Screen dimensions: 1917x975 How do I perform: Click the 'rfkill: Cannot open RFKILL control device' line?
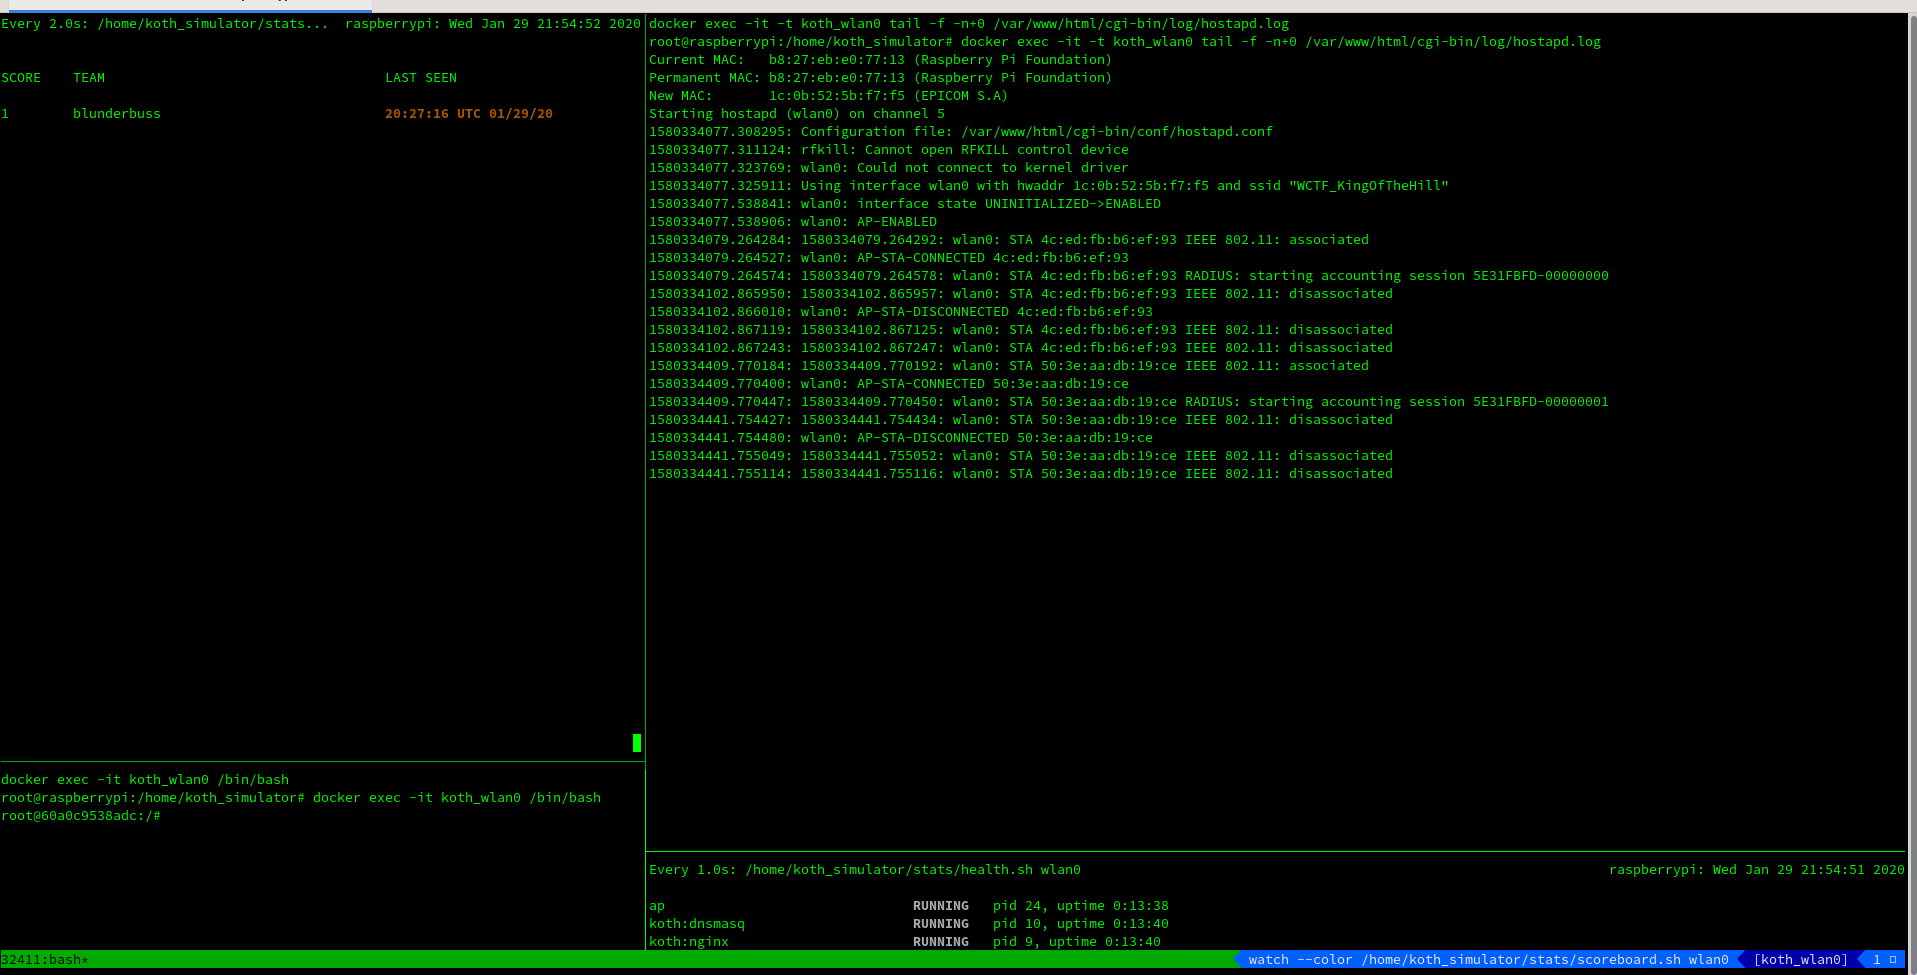coord(889,150)
